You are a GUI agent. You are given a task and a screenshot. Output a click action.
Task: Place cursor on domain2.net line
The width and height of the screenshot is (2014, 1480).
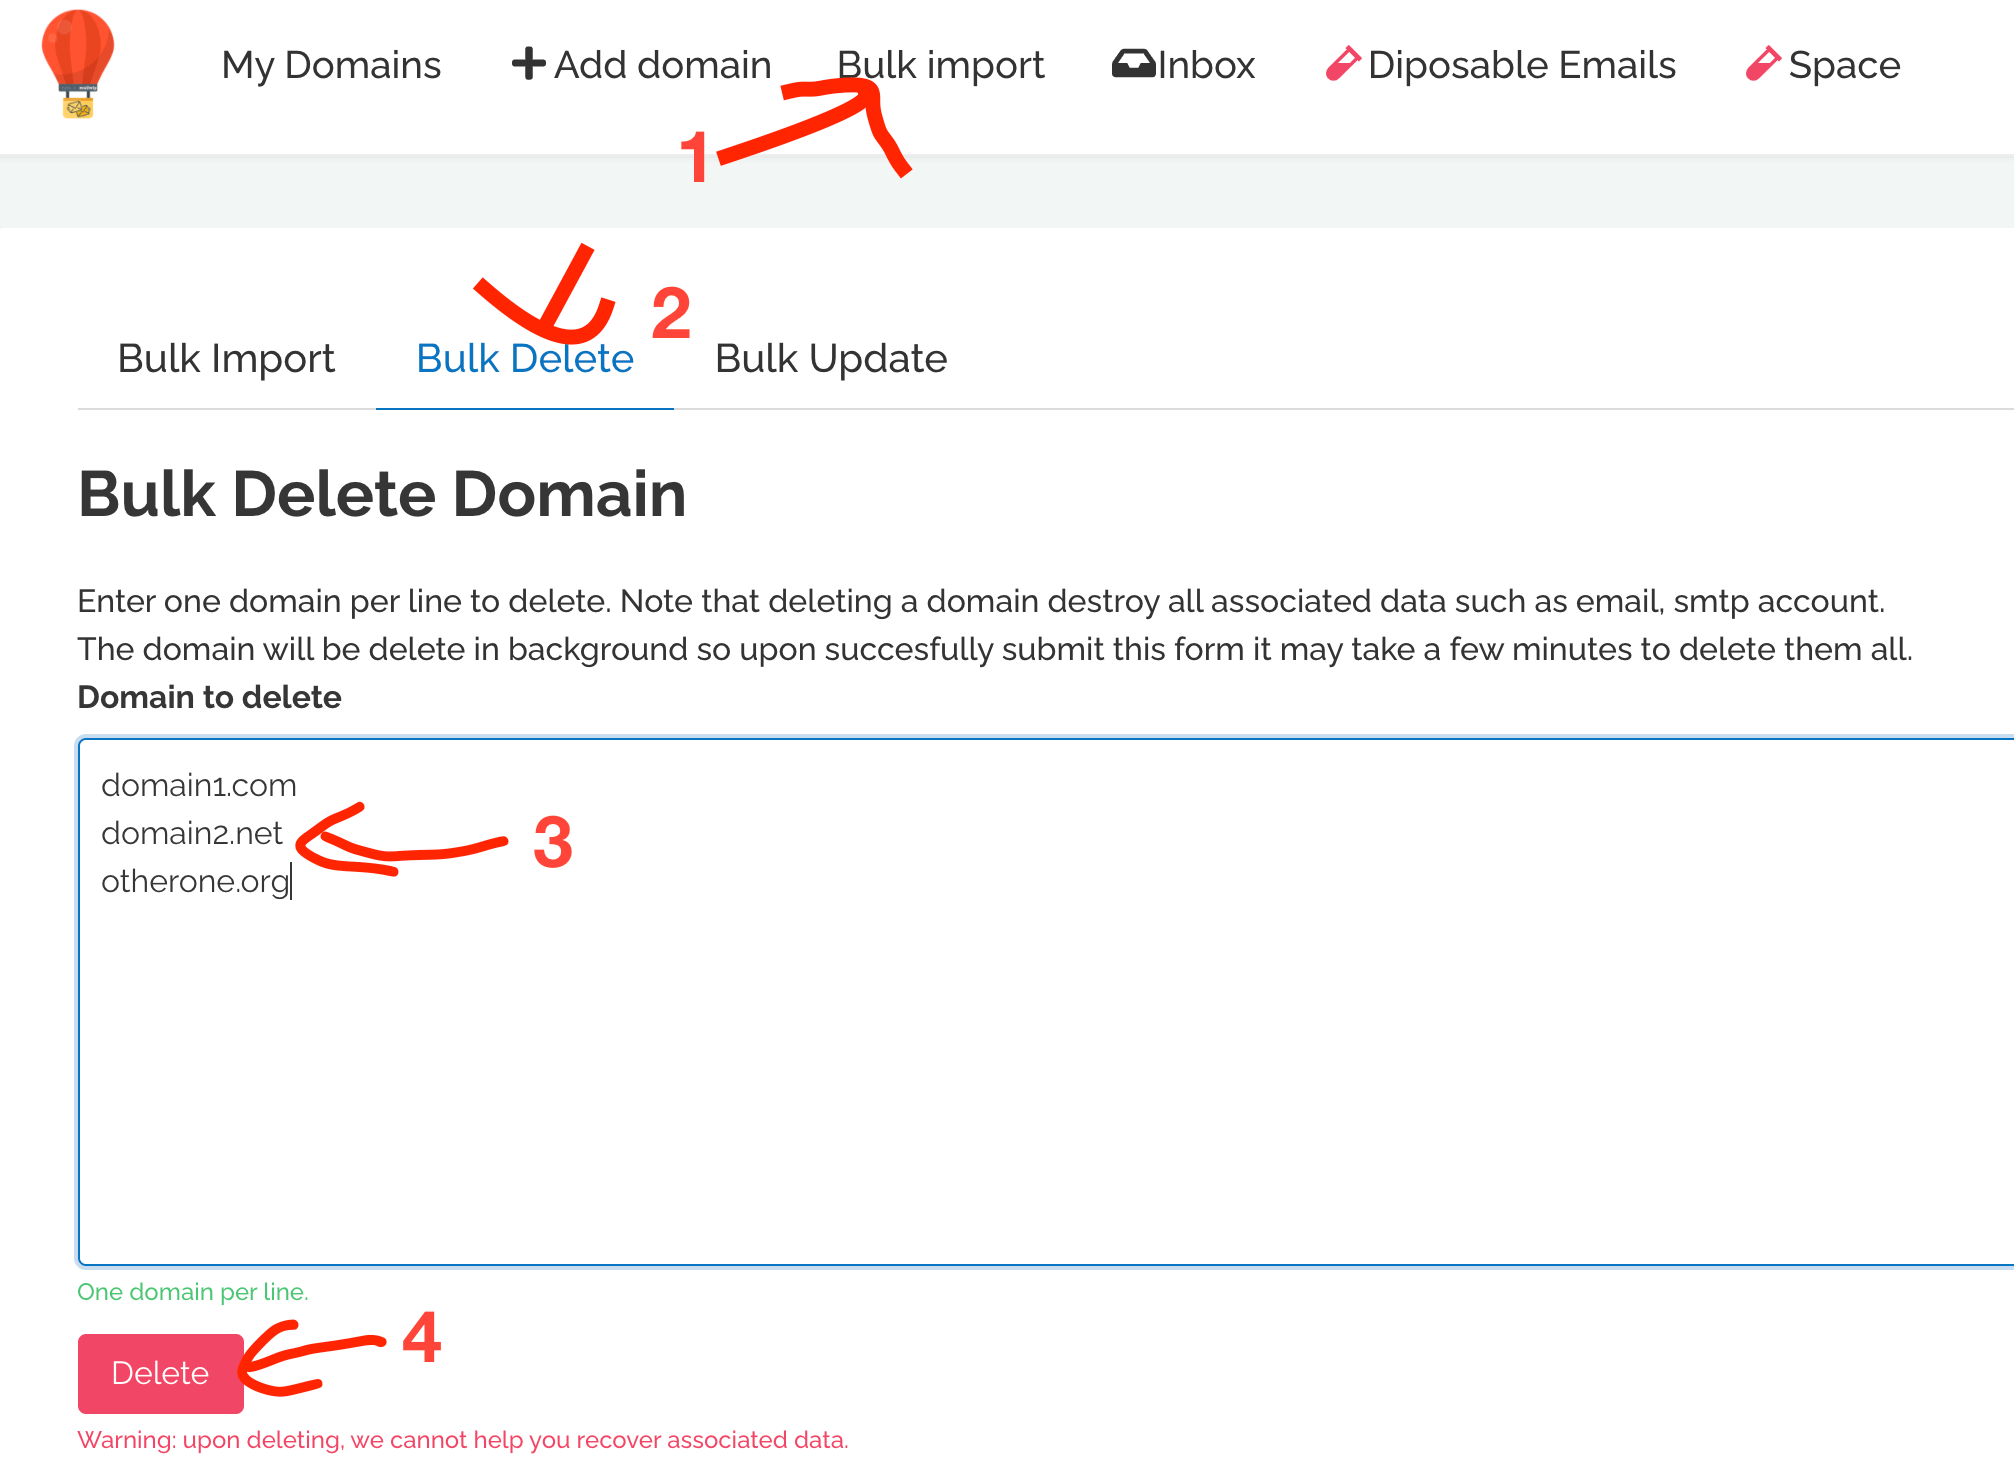click(192, 833)
